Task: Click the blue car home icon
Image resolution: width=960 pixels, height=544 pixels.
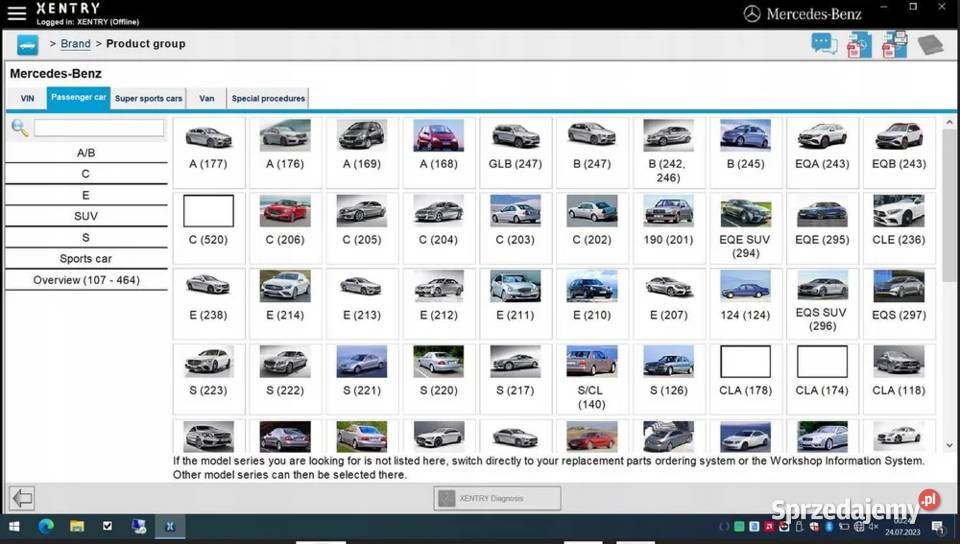Action: pyautogui.click(x=28, y=45)
